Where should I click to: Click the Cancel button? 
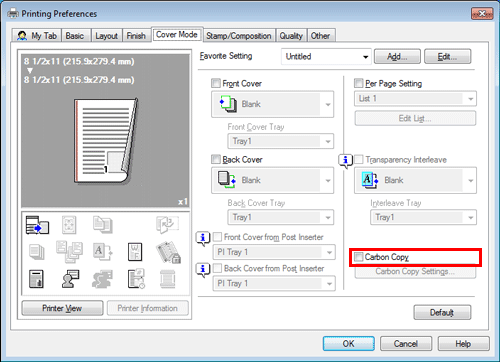(406, 344)
